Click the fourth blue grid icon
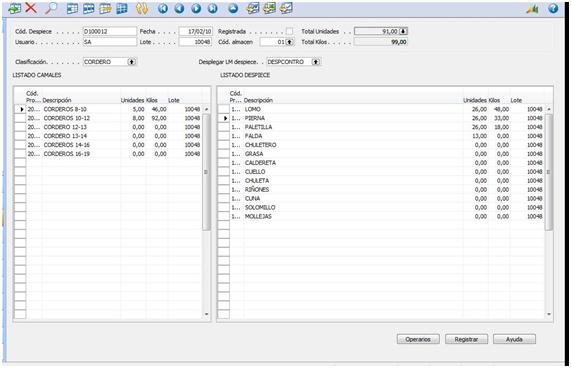The height and width of the screenshot is (368, 571). pos(122,8)
